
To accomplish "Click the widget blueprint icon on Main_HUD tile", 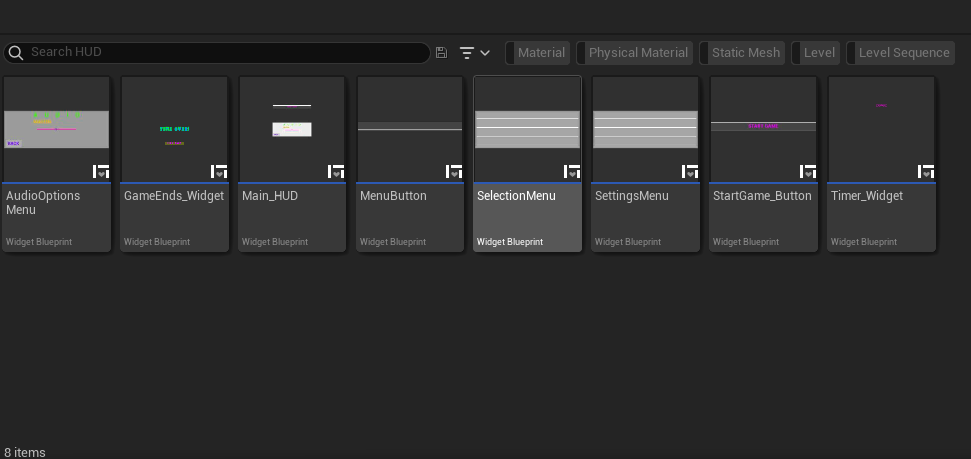I will [337, 171].
